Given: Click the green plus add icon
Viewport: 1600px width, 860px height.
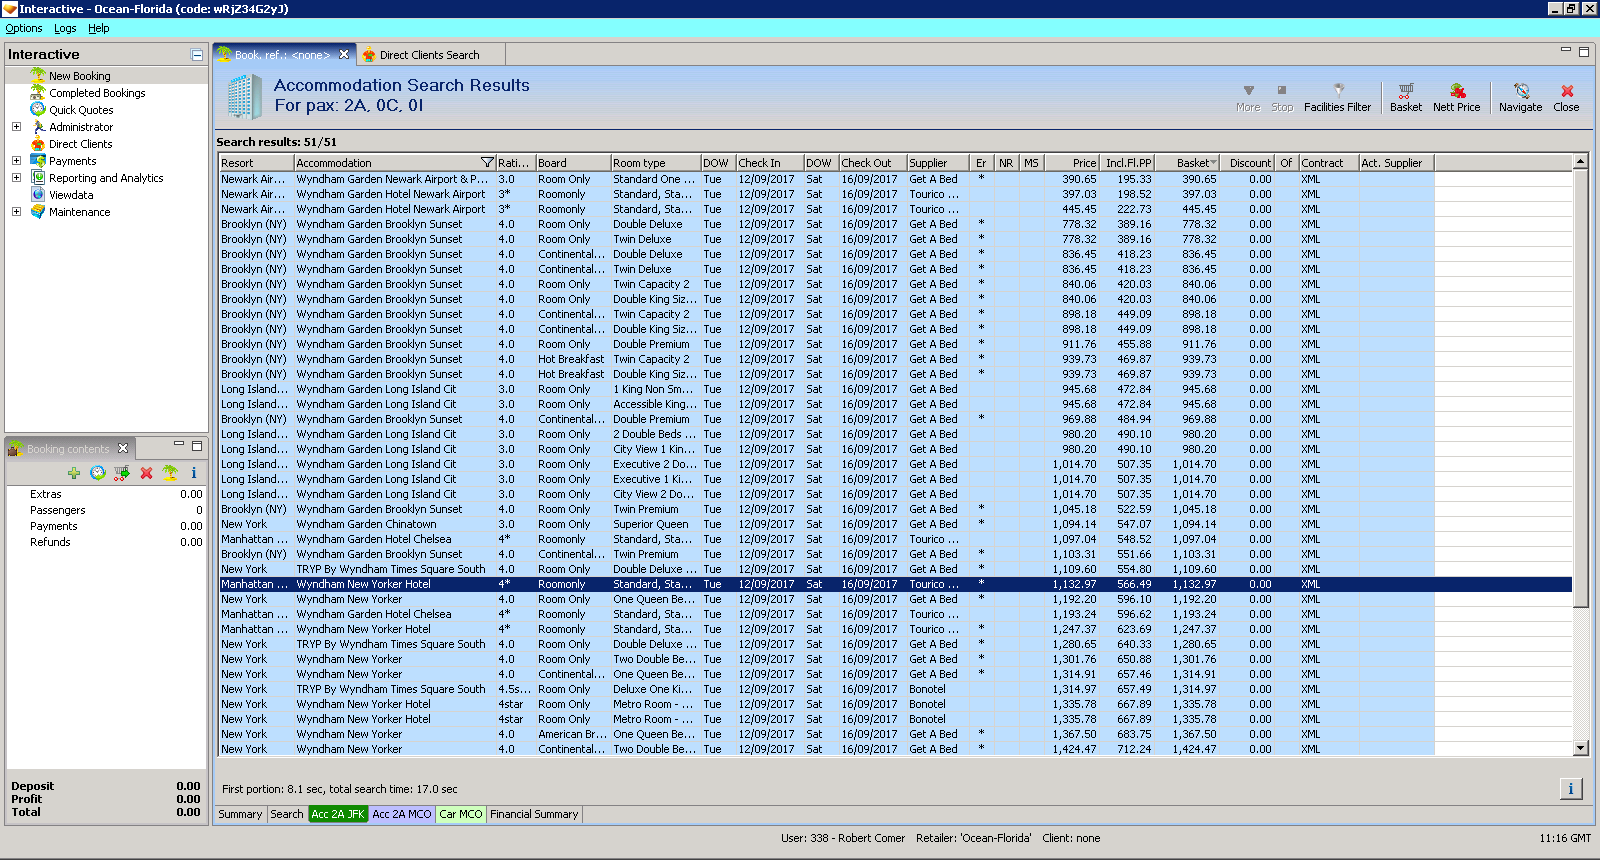Looking at the screenshot, I should click(x=74, y=473).
